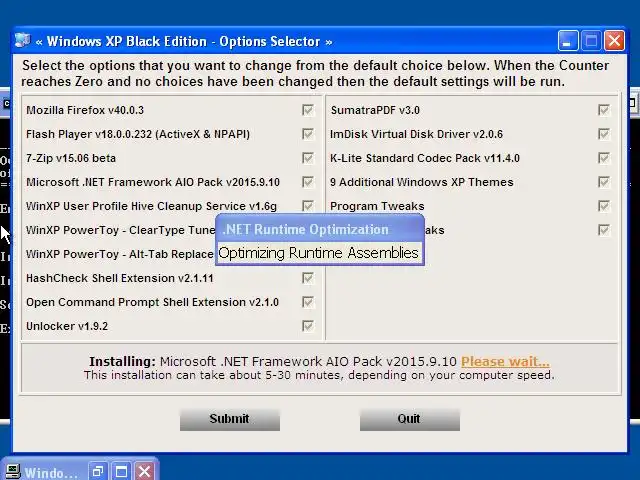This screenshot has width=640, height=480.
Task: Click the disabled maximize button of Options Selector
Action: [x=591, y=41]
